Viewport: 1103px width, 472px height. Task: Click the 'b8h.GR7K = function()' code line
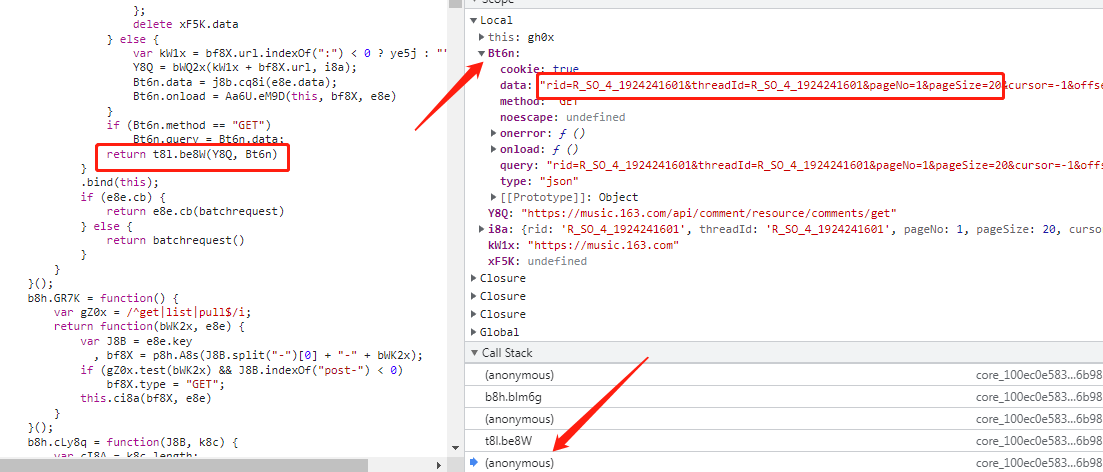coord(103,298)
